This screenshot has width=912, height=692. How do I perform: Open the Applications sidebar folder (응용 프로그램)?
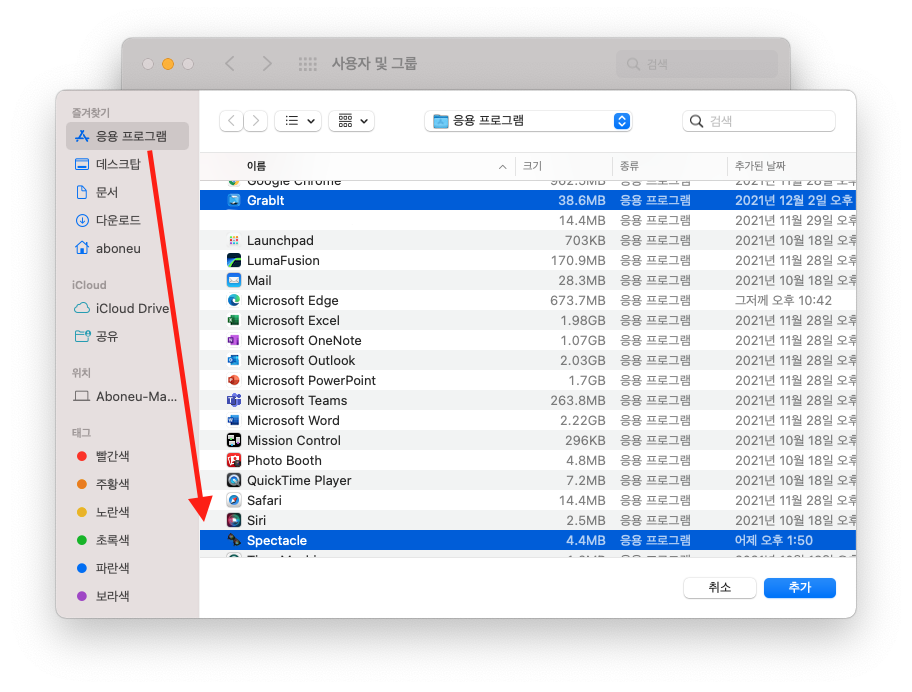127,136
